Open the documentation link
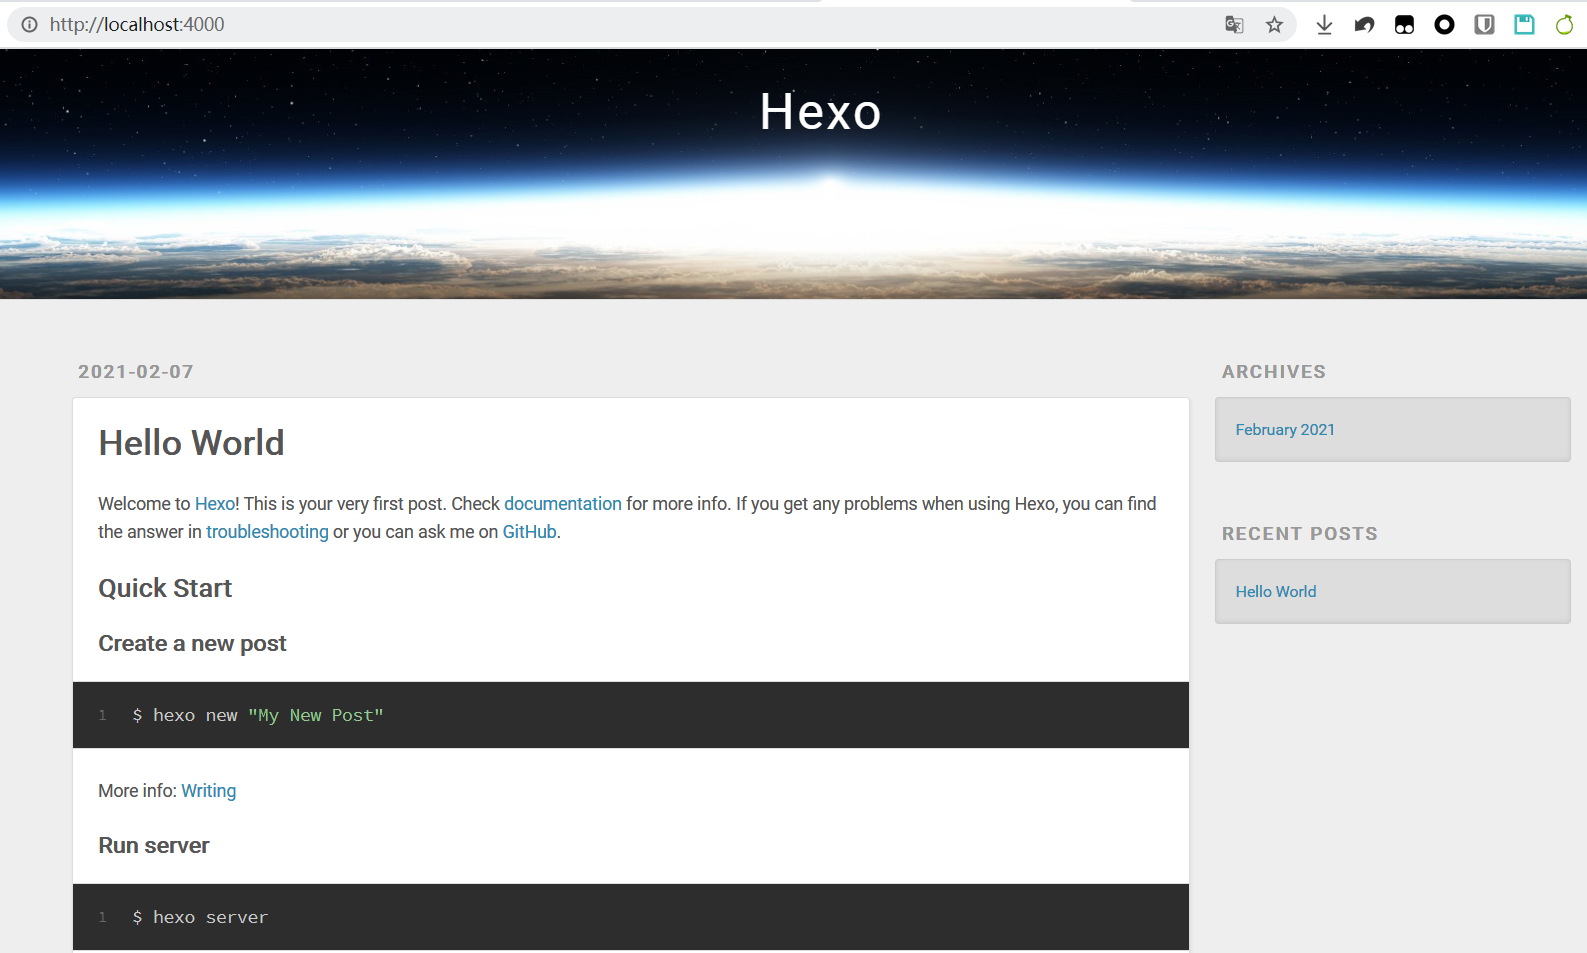This screenshot has width=1587, height=953. tap(563, 504)
